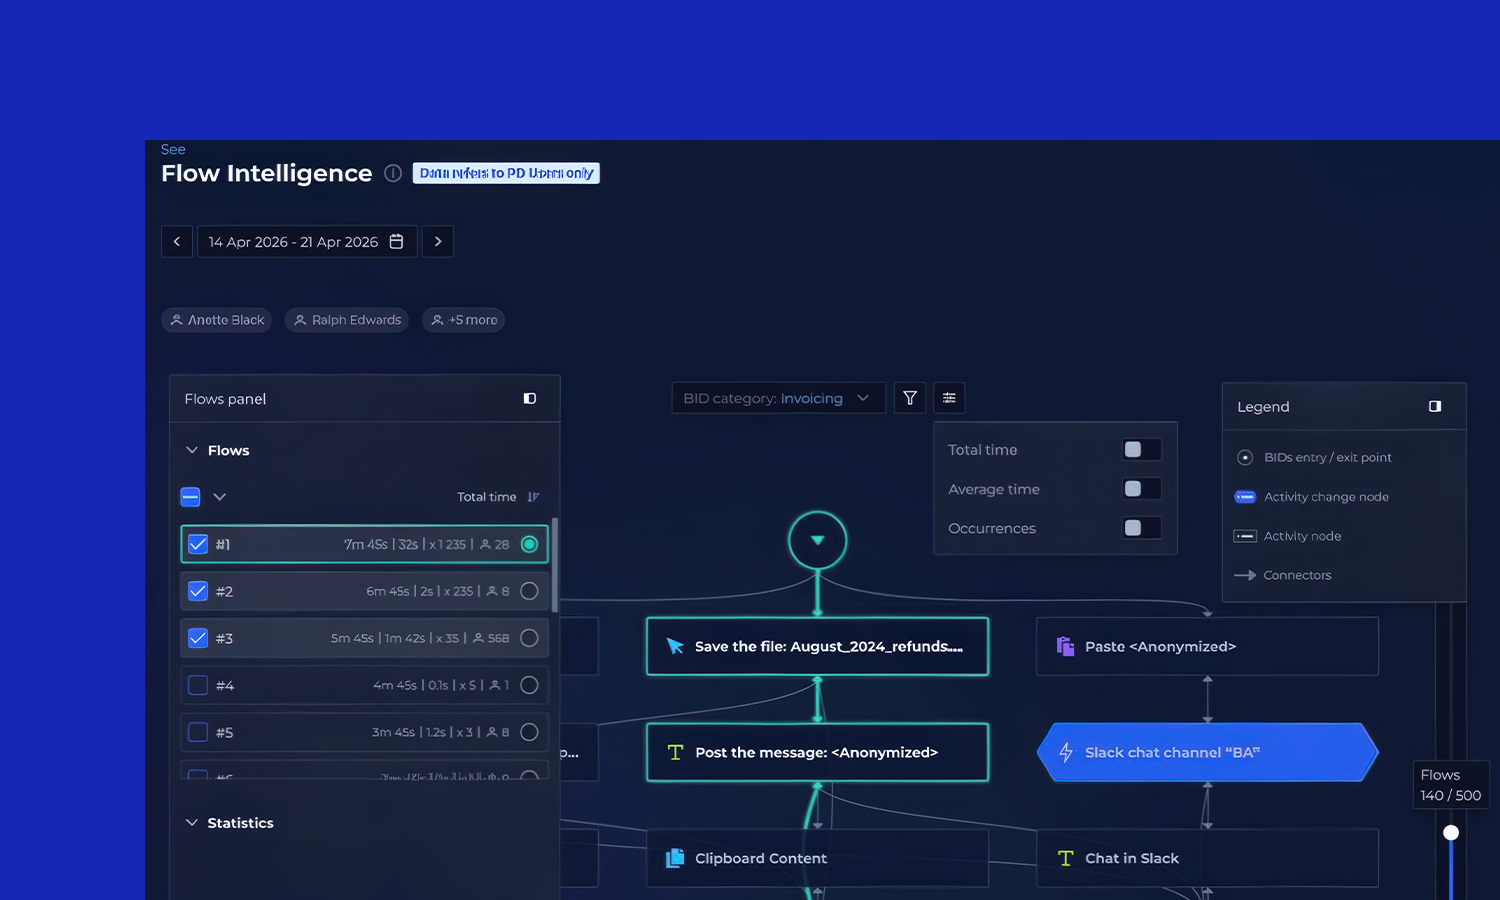Click the user icon in flow #1 row

click(485, 544)
